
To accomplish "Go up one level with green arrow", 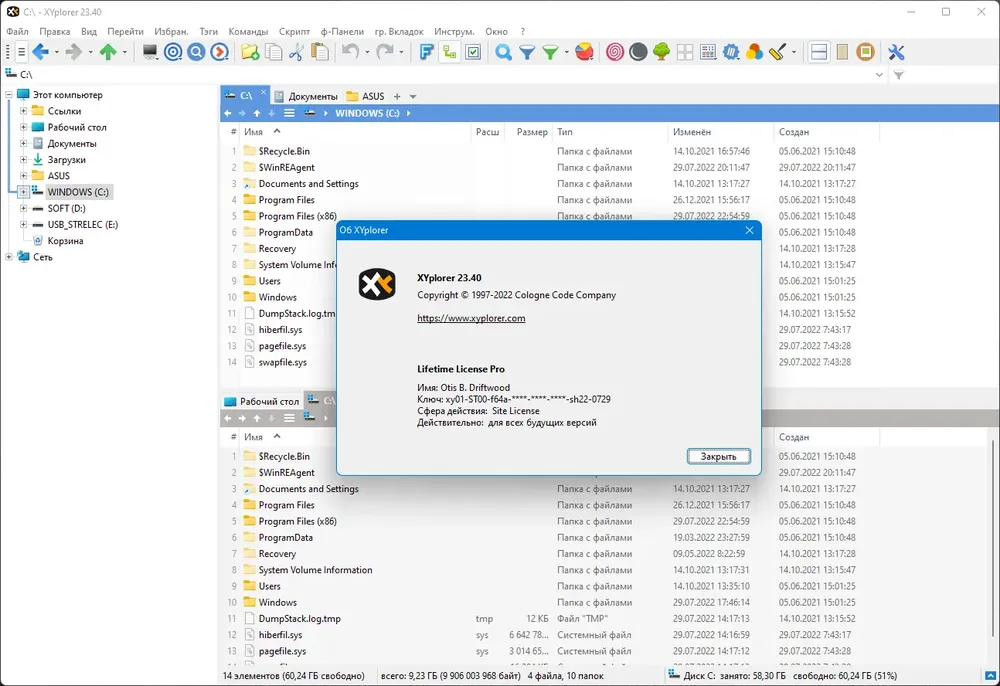I will 108,52.
